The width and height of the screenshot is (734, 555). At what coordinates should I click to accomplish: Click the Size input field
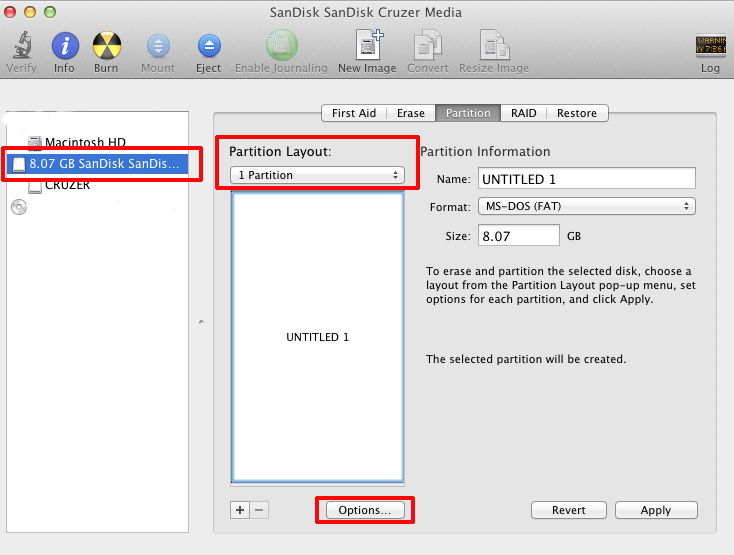click(519, 235)
